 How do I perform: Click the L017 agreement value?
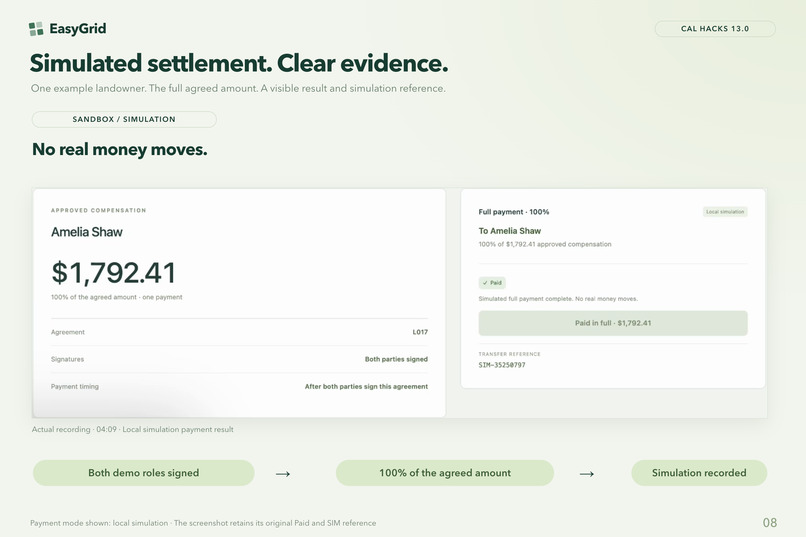tap(420, 332)
